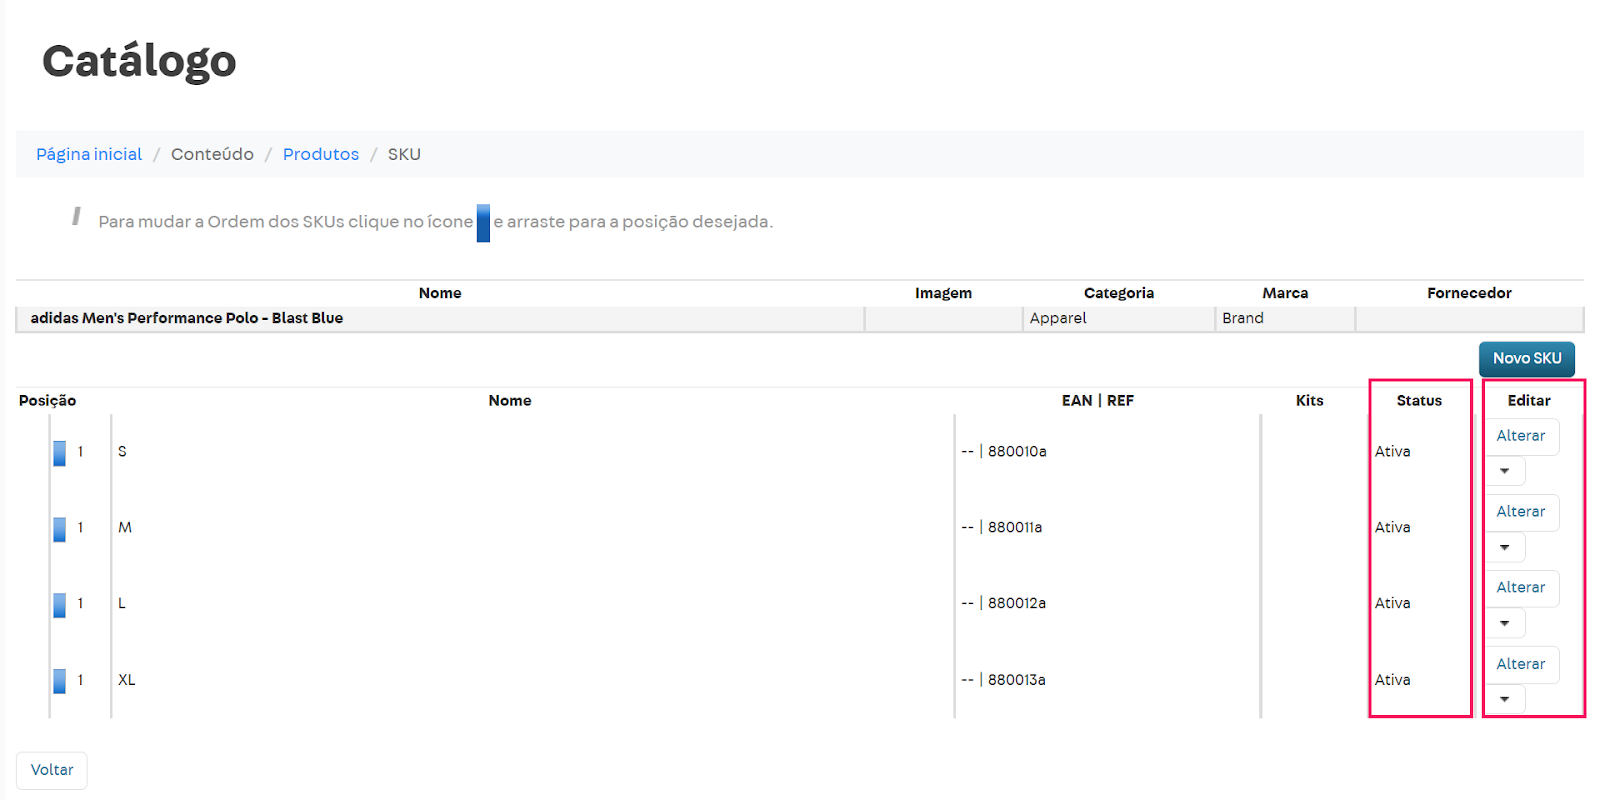Click the blue order icon in instructions

(x=483, y=223)
